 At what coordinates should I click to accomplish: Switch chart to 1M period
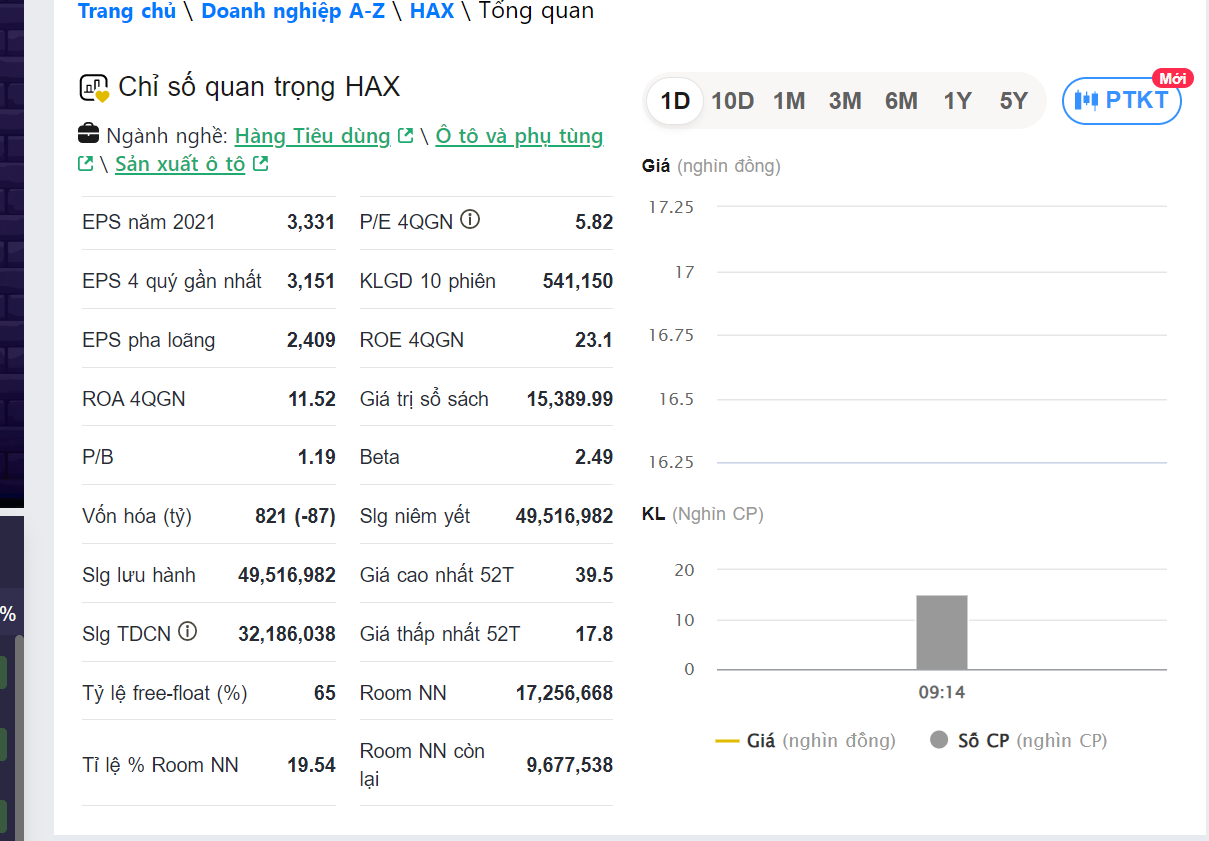pyautogui.click(x=789, y=101)
